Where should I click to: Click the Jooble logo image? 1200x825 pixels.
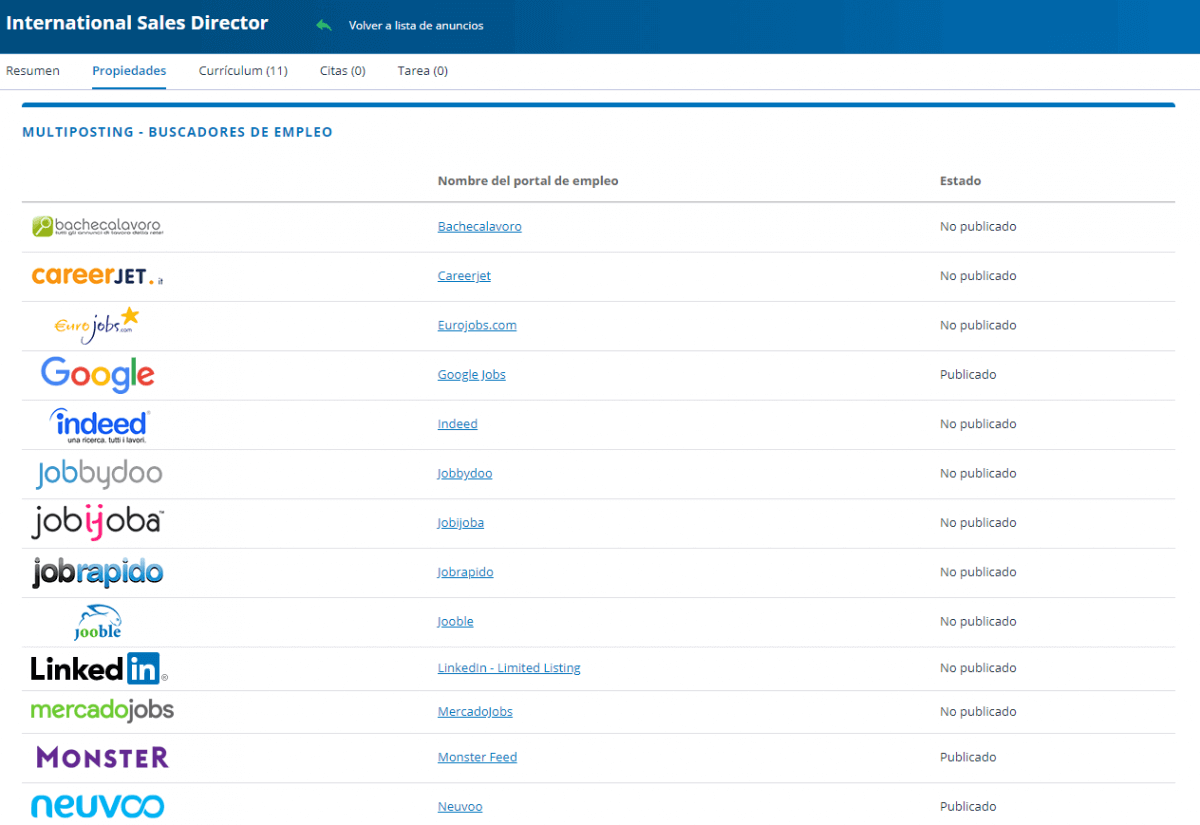pos(98,622)
